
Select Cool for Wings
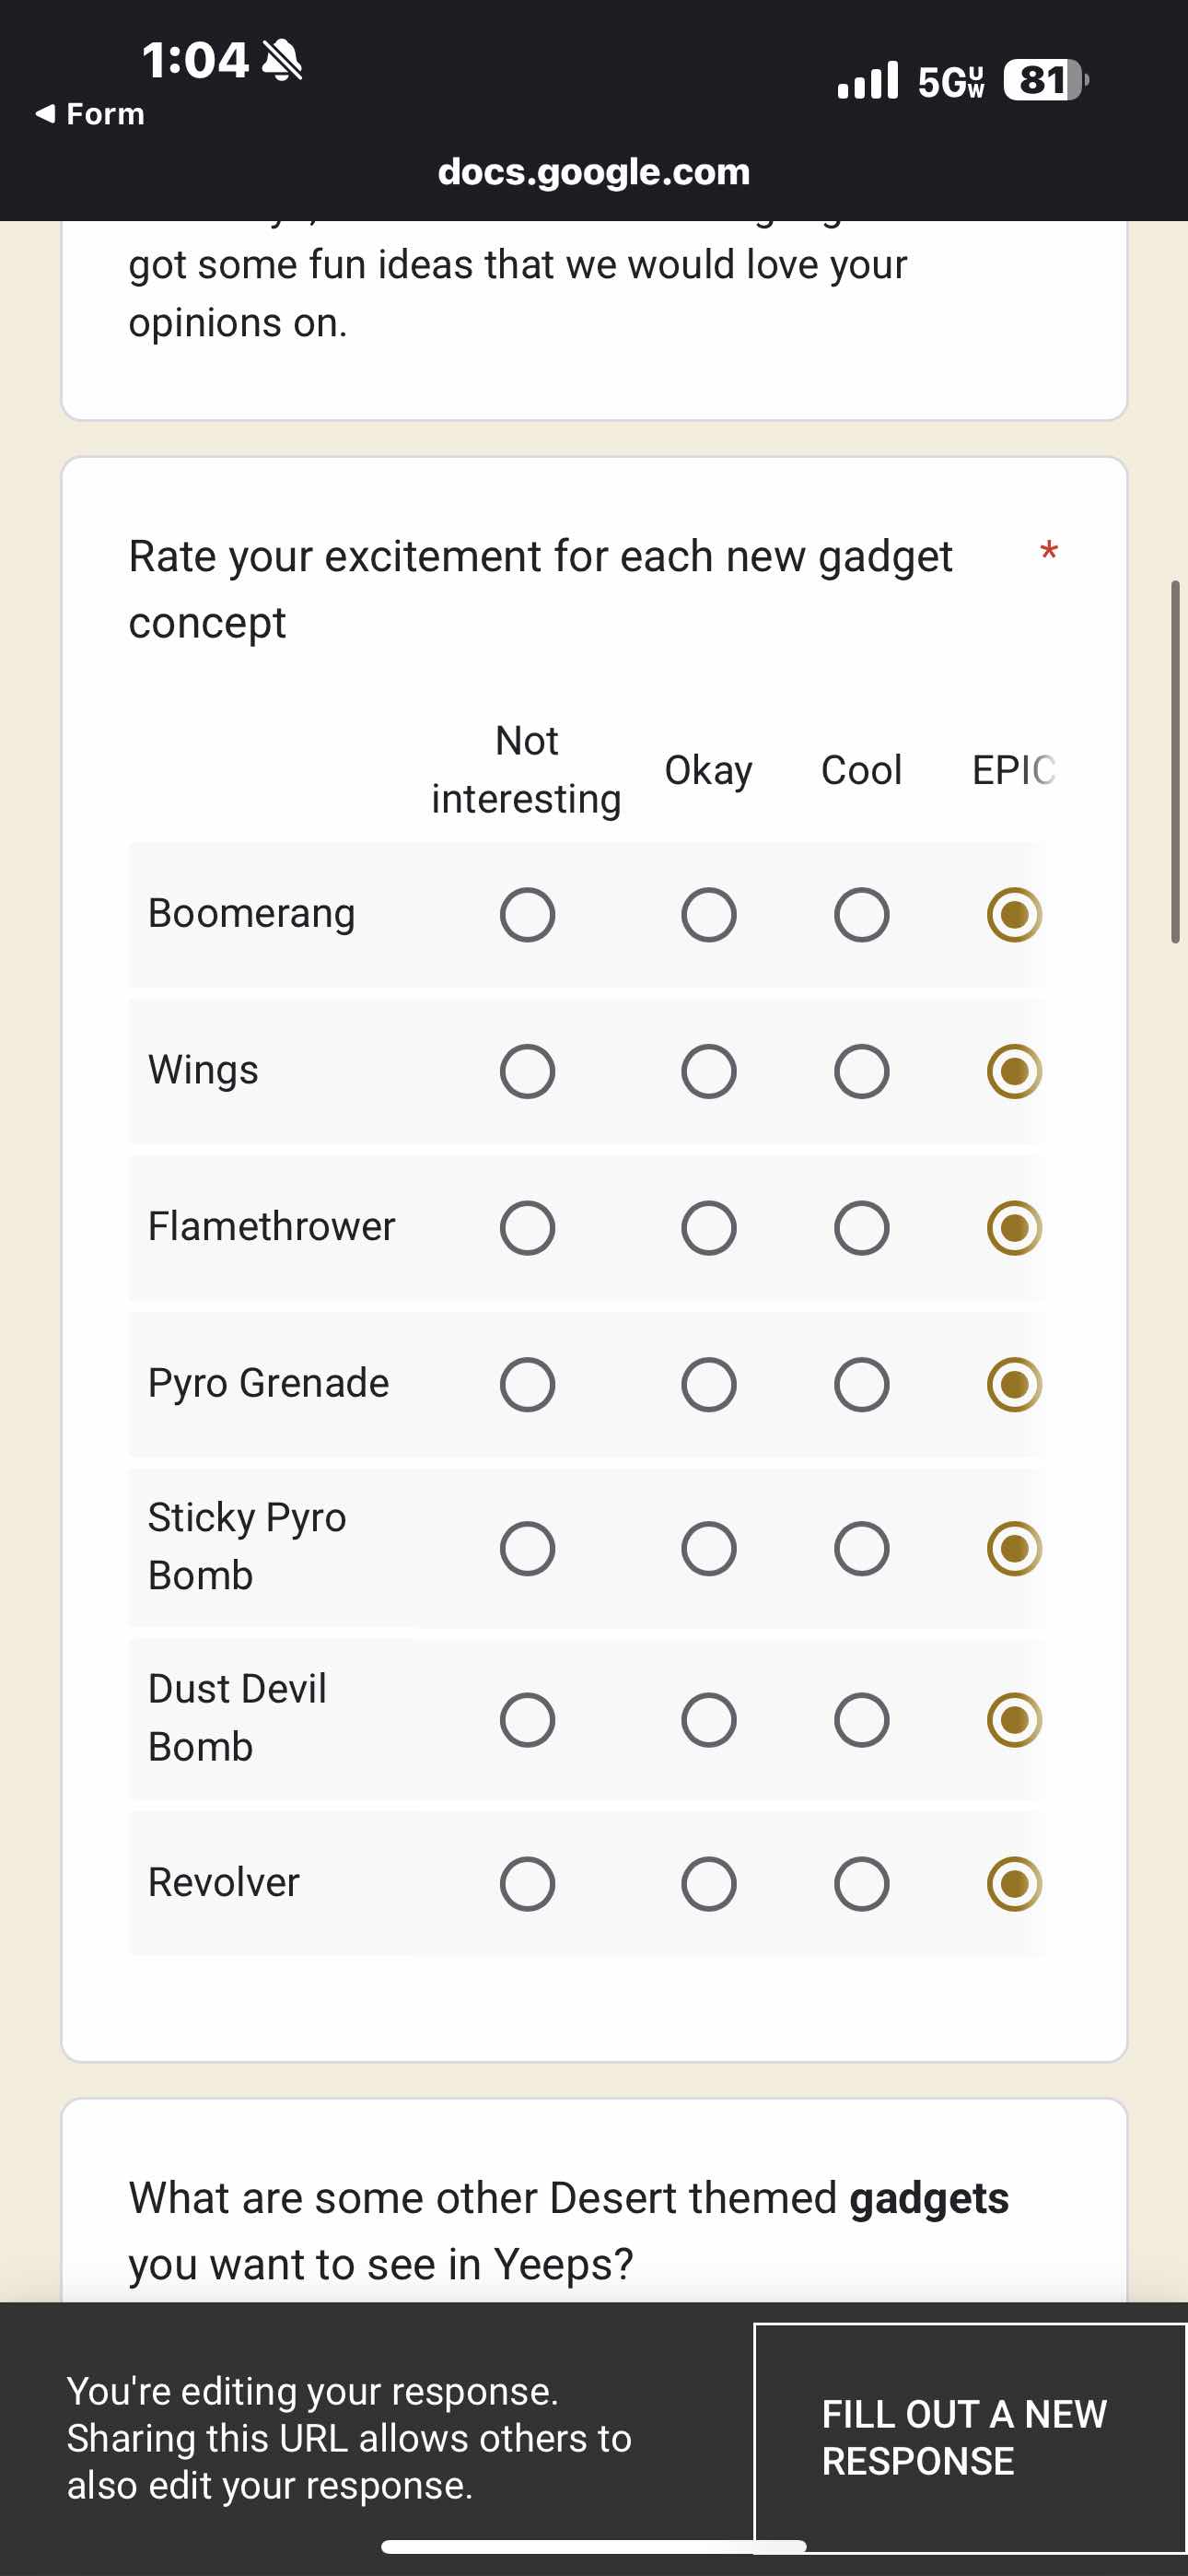[861, 1072]
